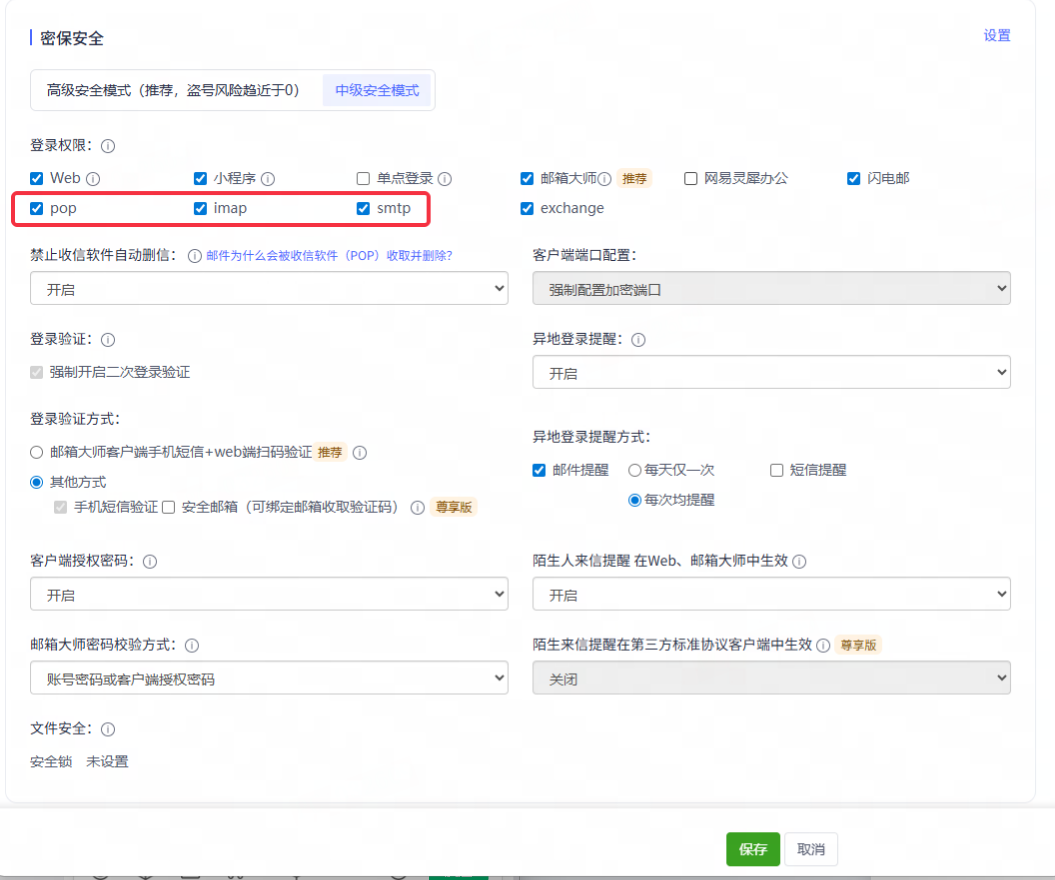Open the 客户端端口配置 dropdown
The height and width of the screenshot is (880, 1055).
pyautogui.click(x=771, y=289)
